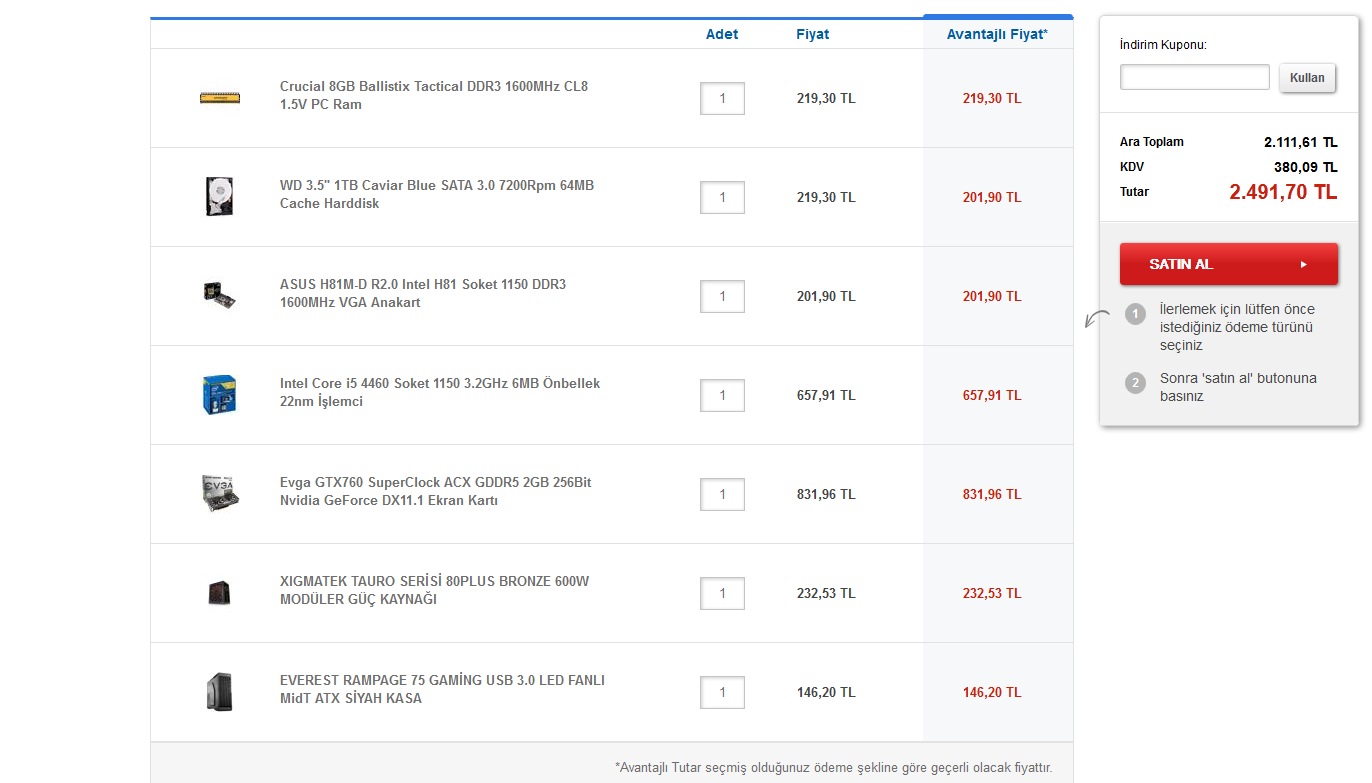Click the 657,91 TL Fiyat price of Intel i5
This screenshot has height=783, width=1372.
point(826,395)
